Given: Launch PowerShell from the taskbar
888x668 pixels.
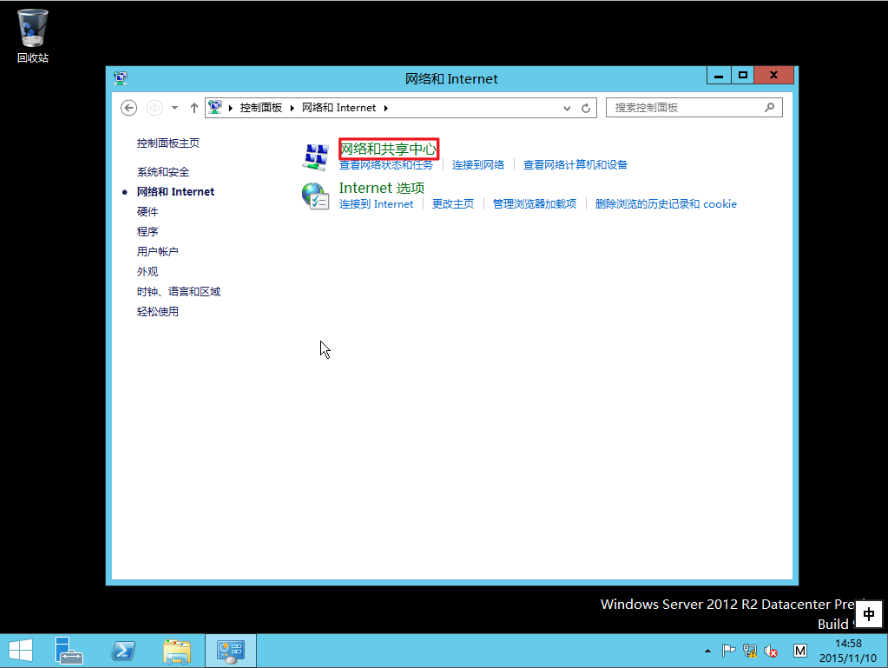Looking at the screenshot, I should (123, 650).
